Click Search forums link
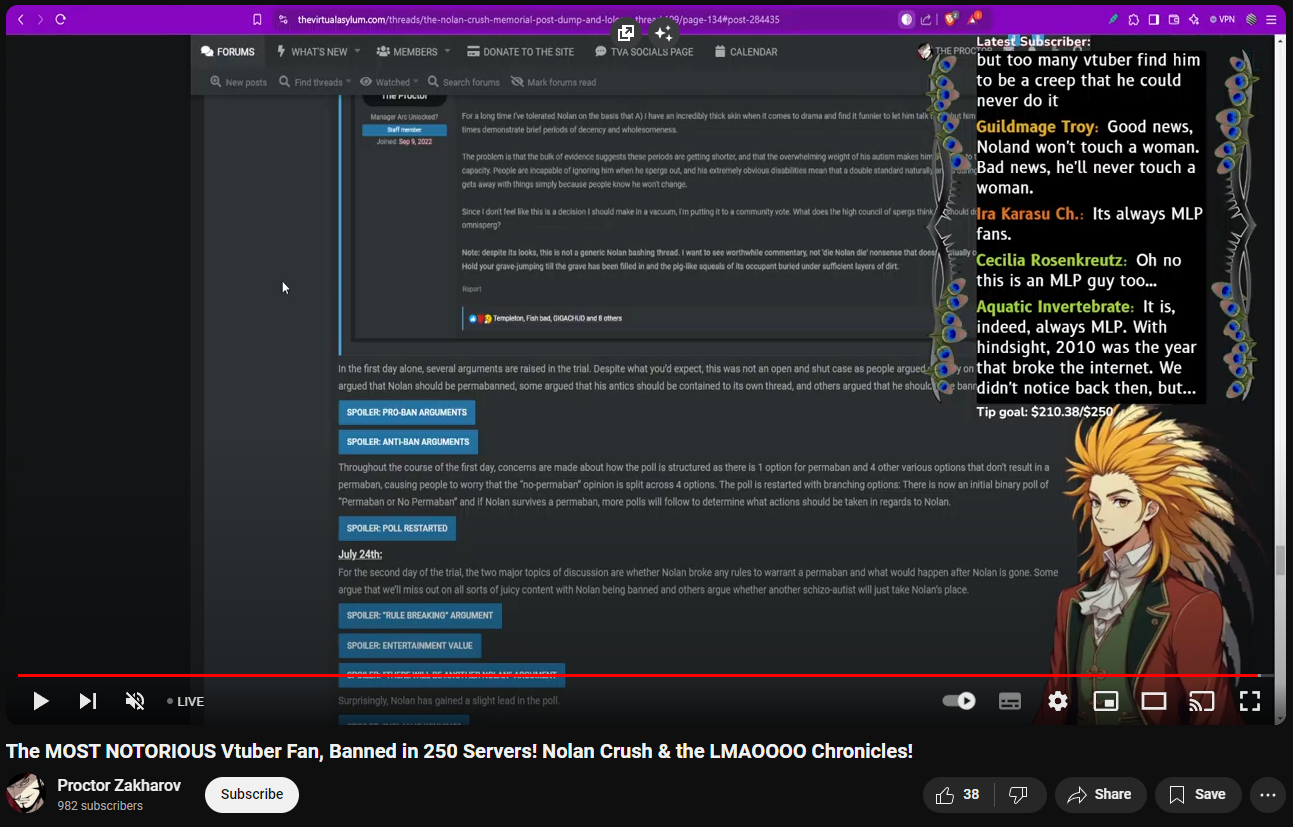Screen dimensions: 1293x827 (x=464, y=82)
